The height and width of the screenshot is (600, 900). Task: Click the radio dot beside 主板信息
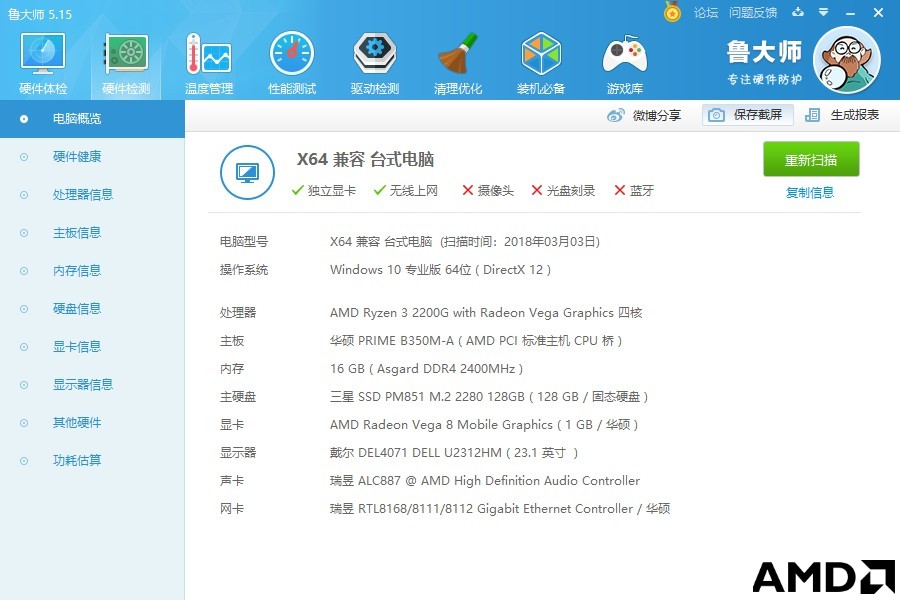tap(24, 233)
